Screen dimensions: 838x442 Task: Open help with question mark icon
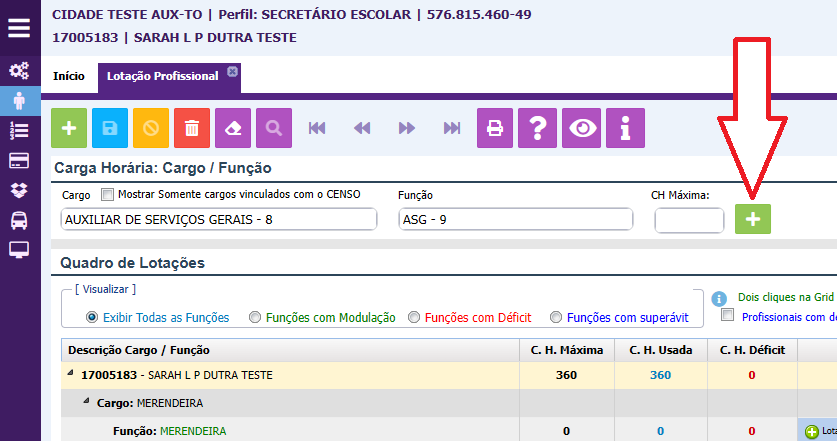(538, 129)
